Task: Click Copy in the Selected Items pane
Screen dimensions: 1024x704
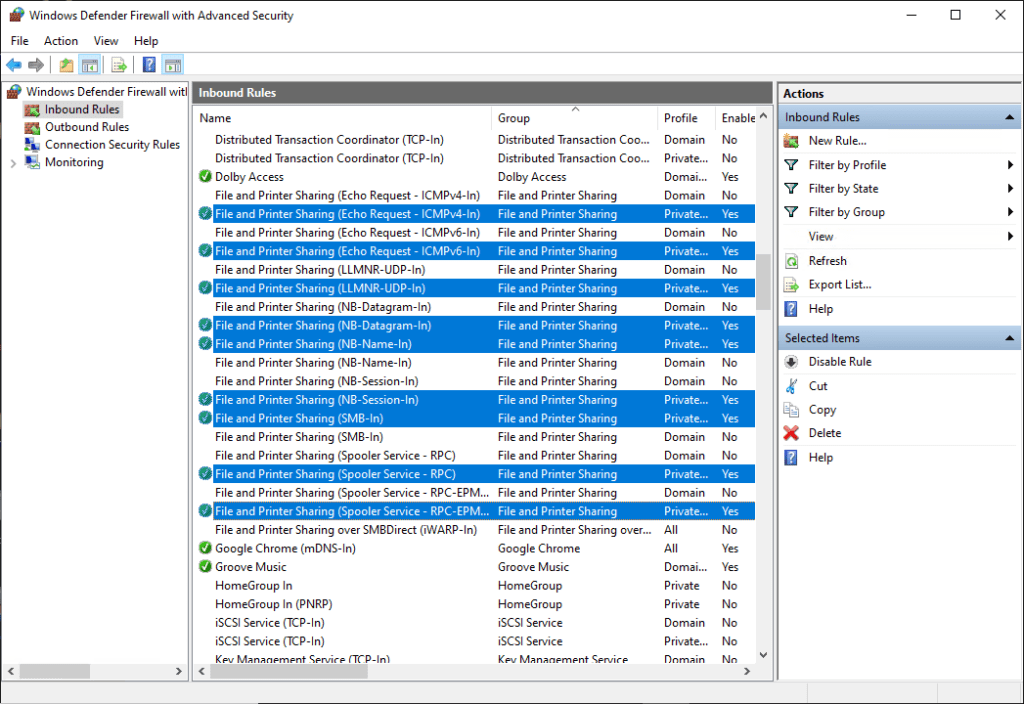Action: coord(821,409)
